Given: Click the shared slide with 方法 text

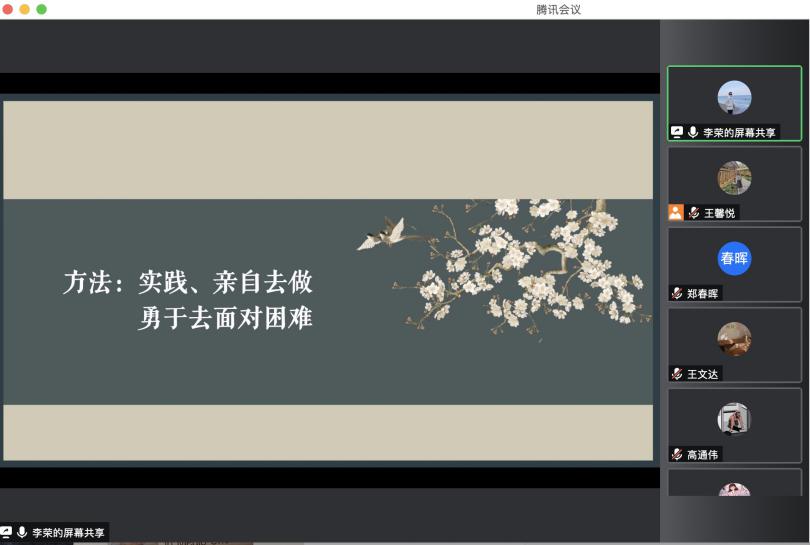Looking at the screenshot, I should (x=328, y=281).
